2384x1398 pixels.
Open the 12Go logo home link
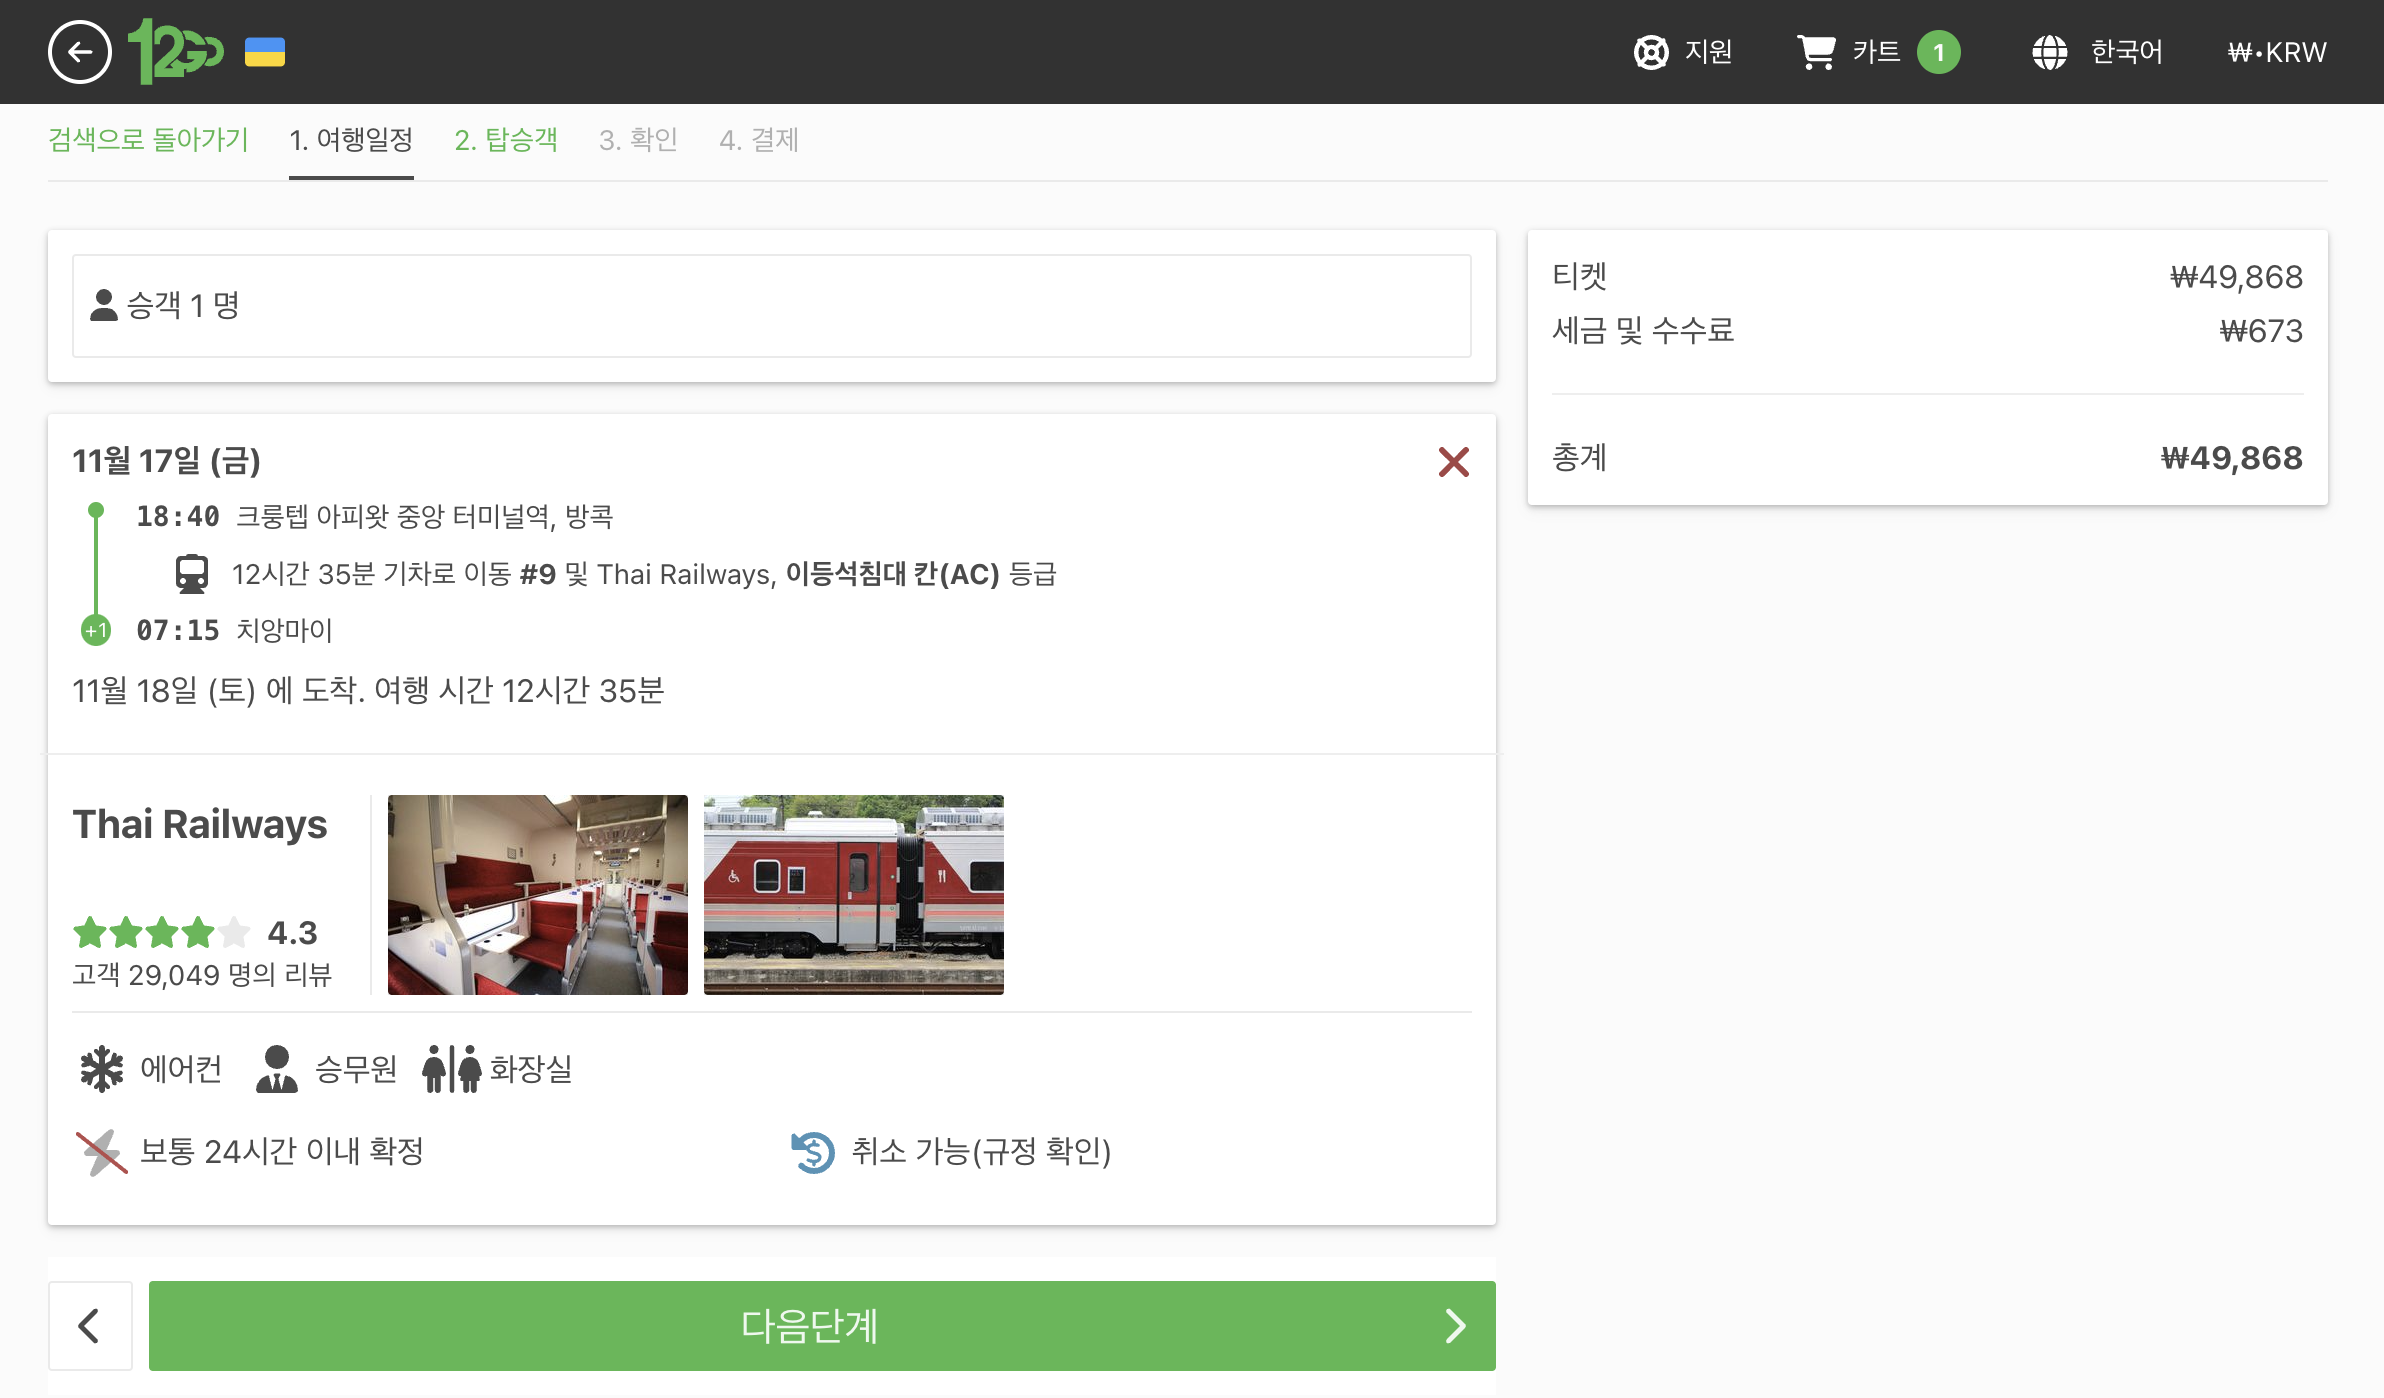(x=176, y=52)
